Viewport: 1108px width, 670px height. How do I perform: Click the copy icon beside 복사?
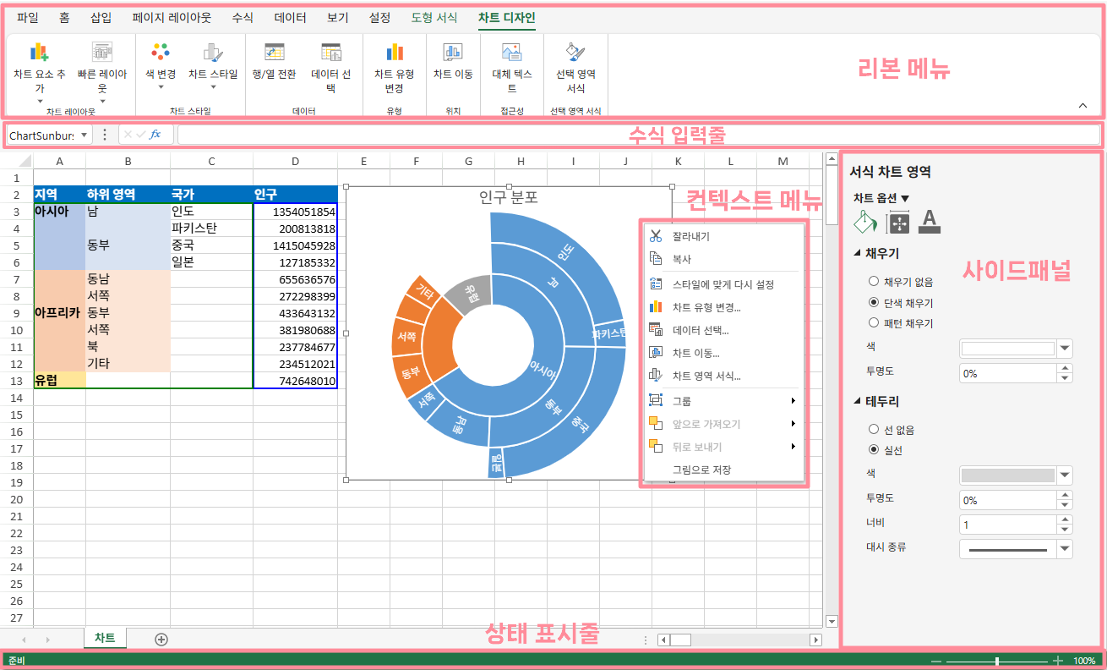click(x=655, y=259)
